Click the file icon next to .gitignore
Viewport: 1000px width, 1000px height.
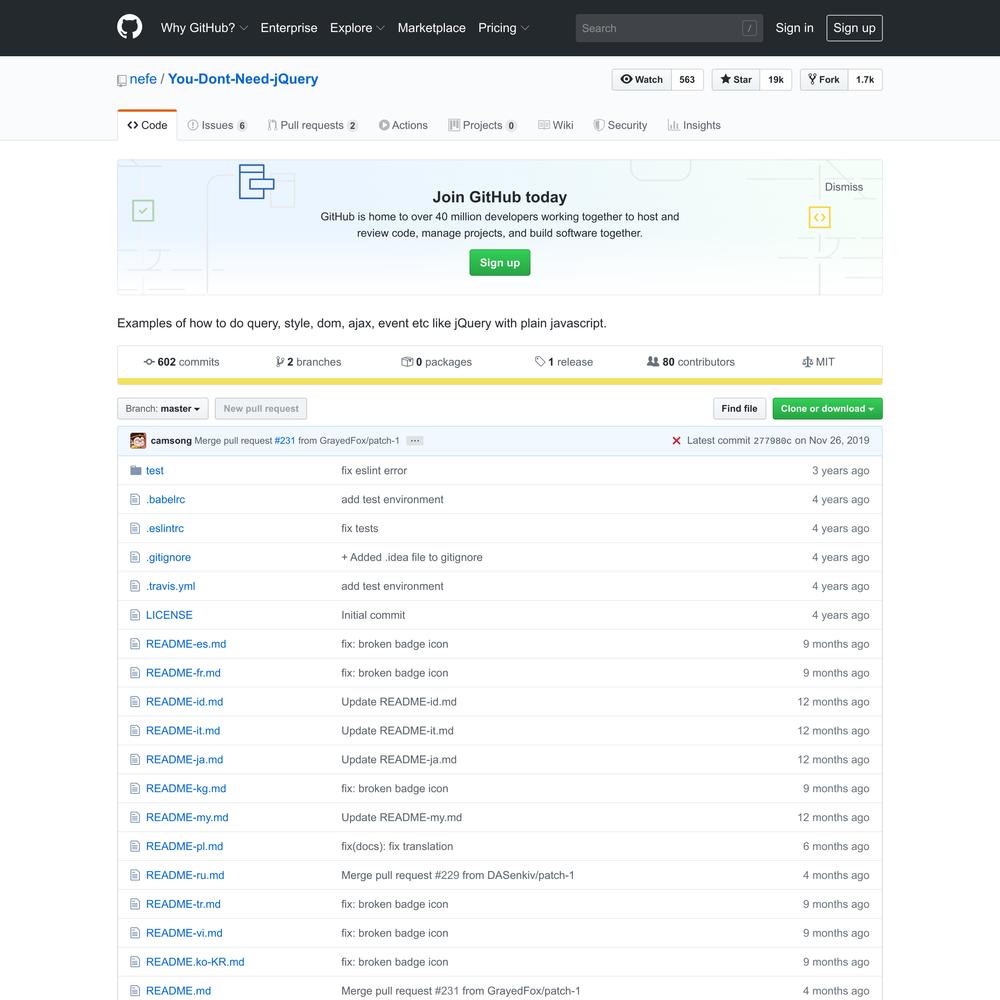click(x=135, y=557)
